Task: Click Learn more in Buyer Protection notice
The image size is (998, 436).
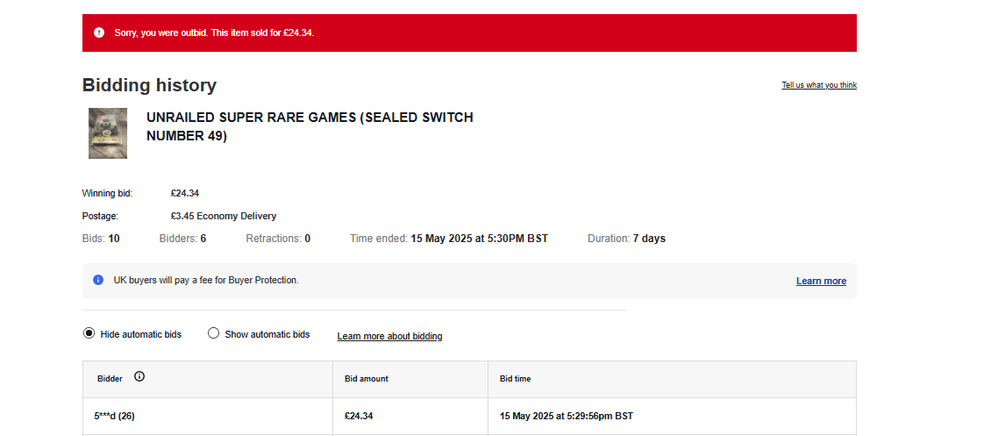Action: (820, 281)
